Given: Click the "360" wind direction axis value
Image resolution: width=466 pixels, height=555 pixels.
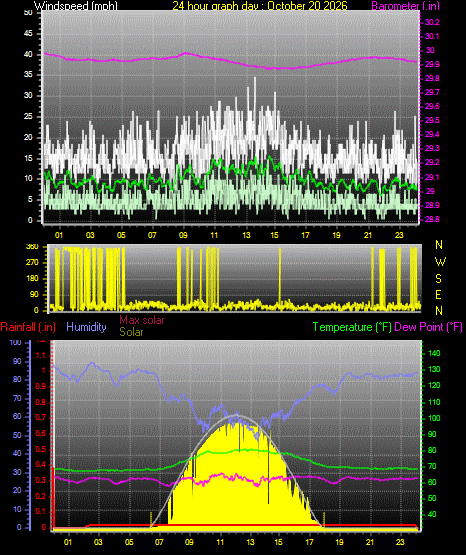Looking at the screenshot, I should point(33,247).
